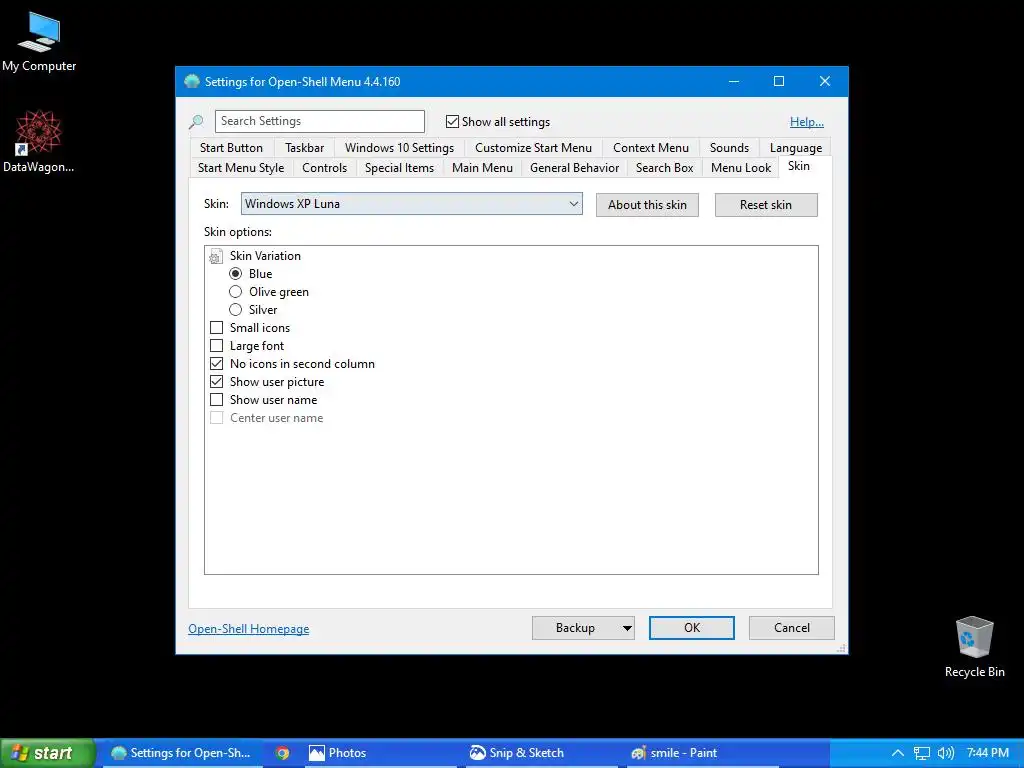The height and width of the screenshot is (768, 1024).
Task: Enable the Large font checkbox
Action: click(216, 345)
